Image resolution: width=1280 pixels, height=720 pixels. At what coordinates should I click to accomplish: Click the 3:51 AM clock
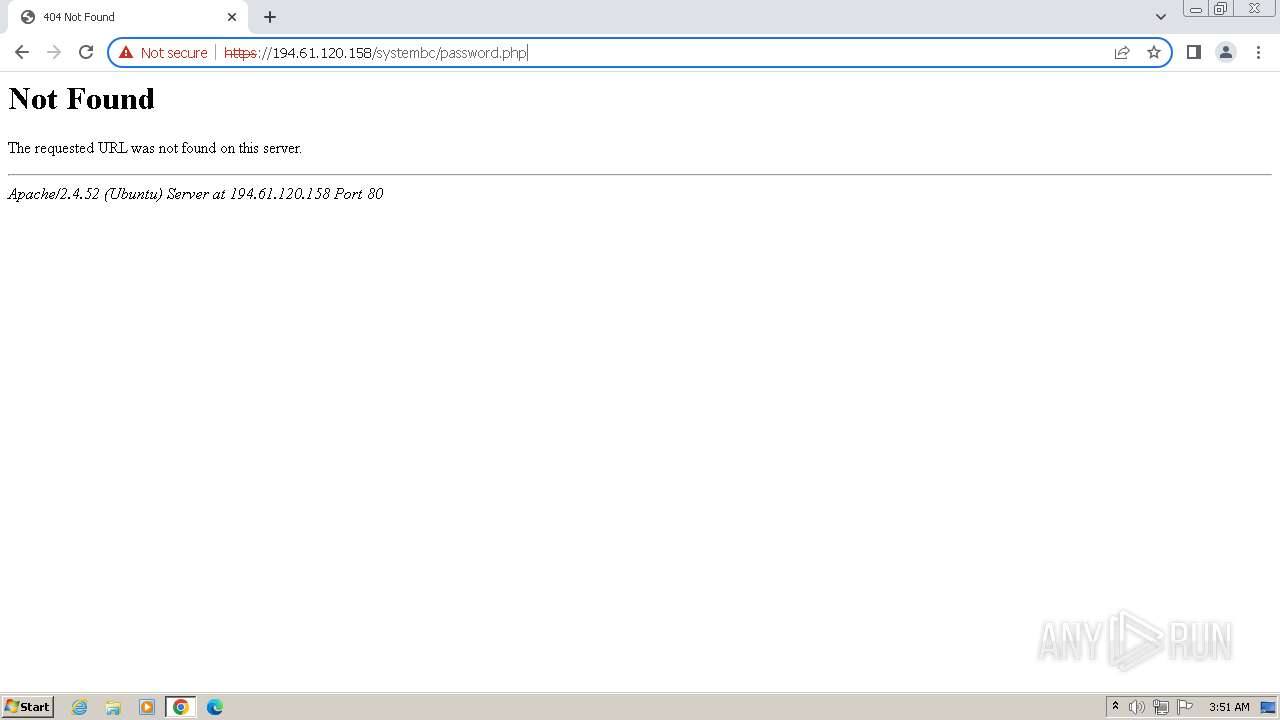(1229, 707)
